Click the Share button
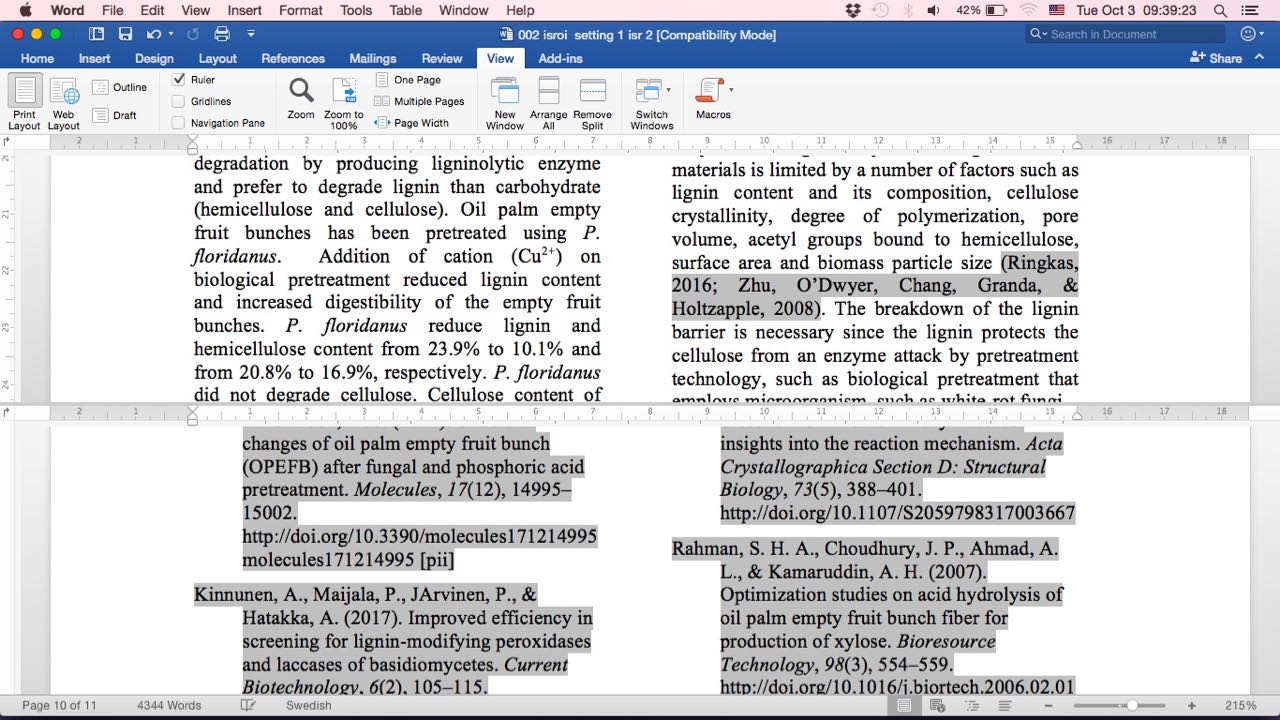 click(1216, 58)
